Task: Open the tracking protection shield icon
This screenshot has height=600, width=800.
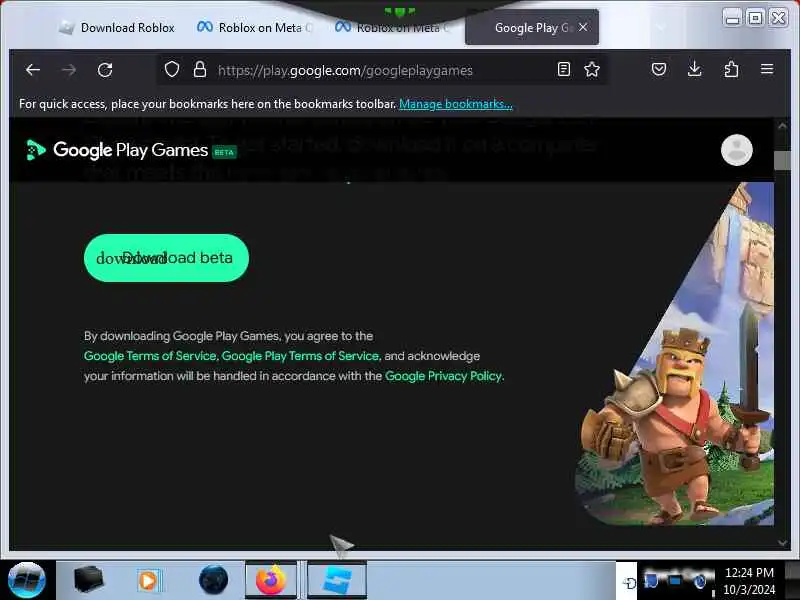Action: 172,69
